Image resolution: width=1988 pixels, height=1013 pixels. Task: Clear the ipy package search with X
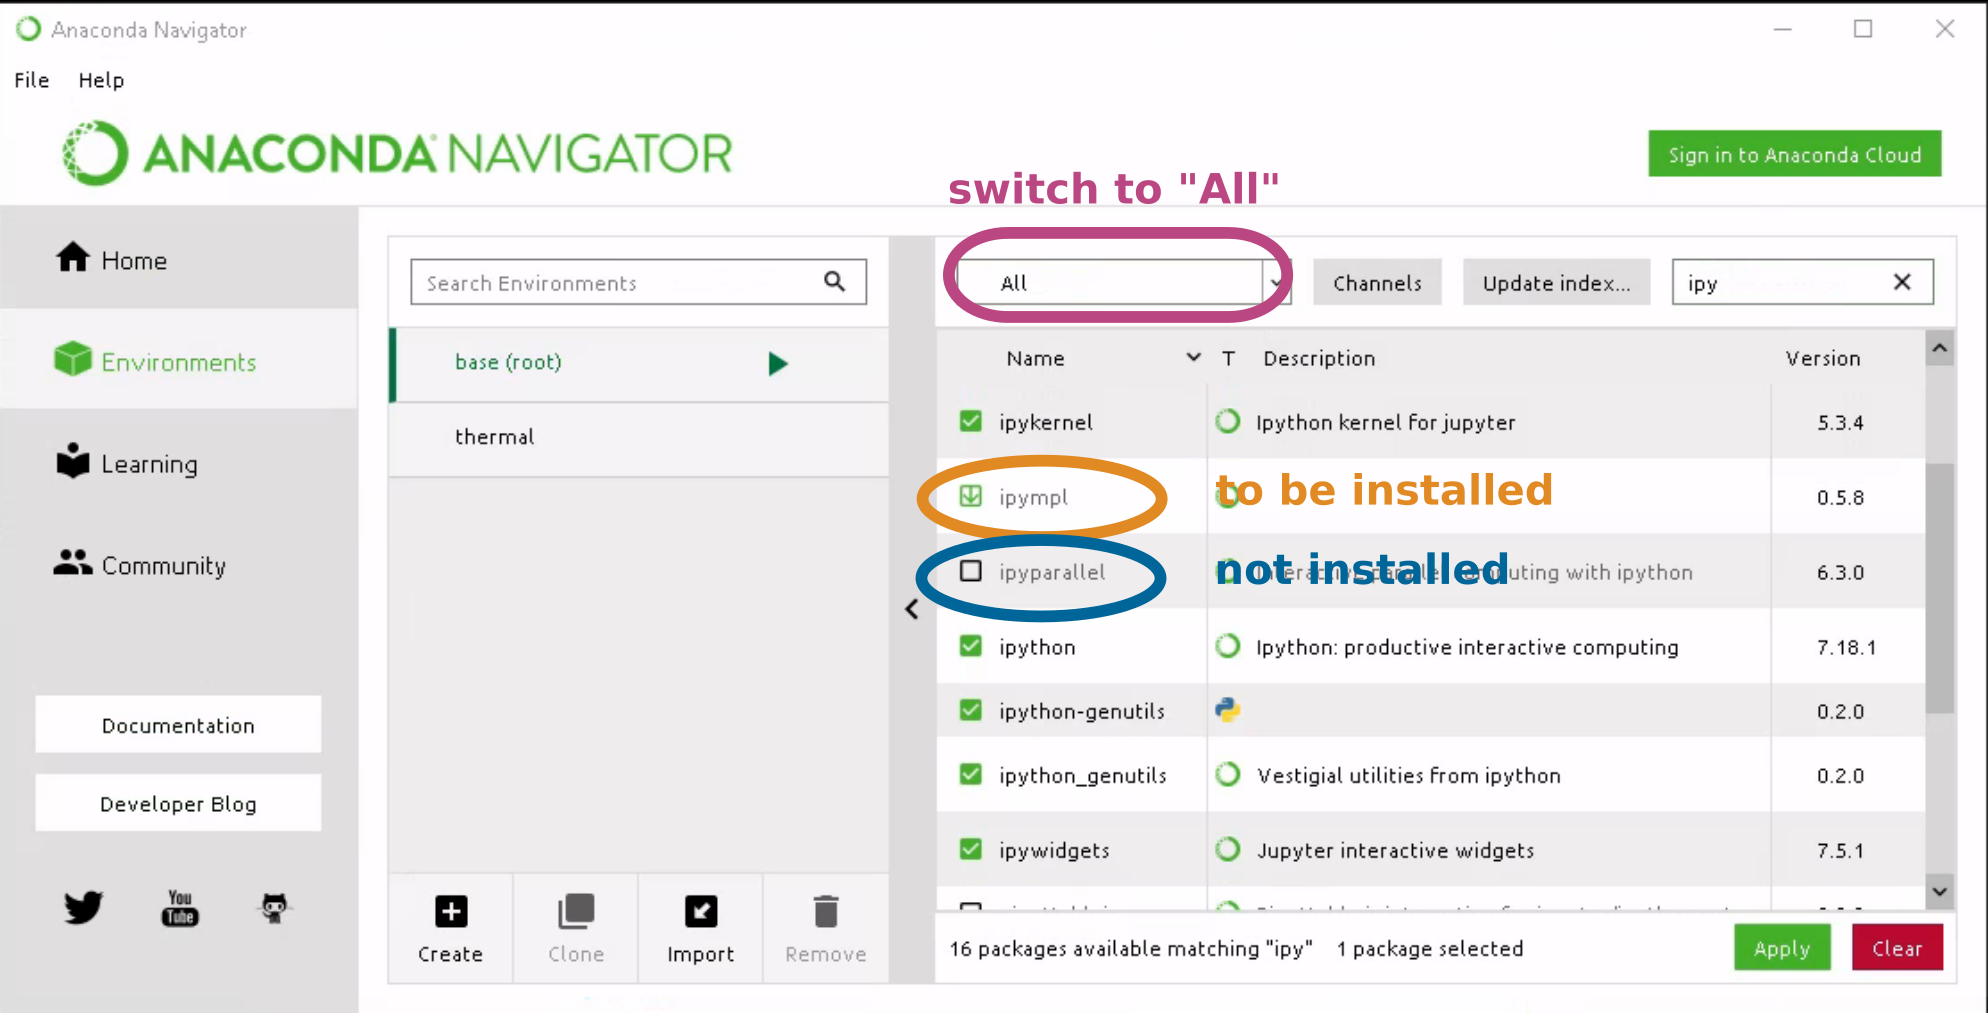(x=1902, y=282)
